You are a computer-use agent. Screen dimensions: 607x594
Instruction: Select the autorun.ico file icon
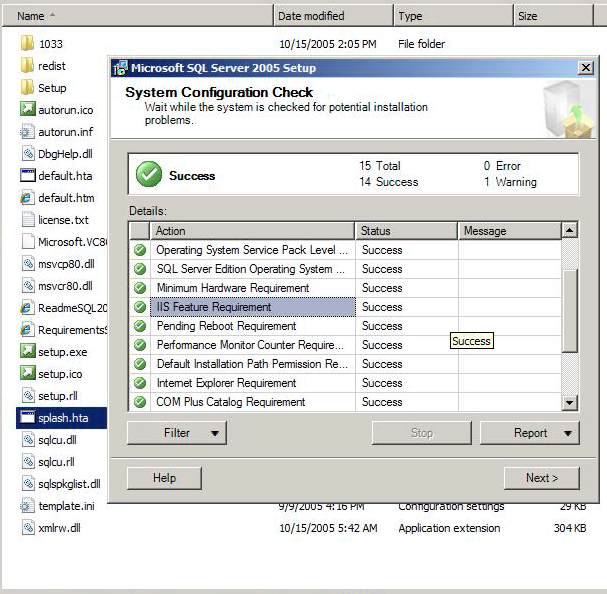pyautogui.click(x=28, y=109)
